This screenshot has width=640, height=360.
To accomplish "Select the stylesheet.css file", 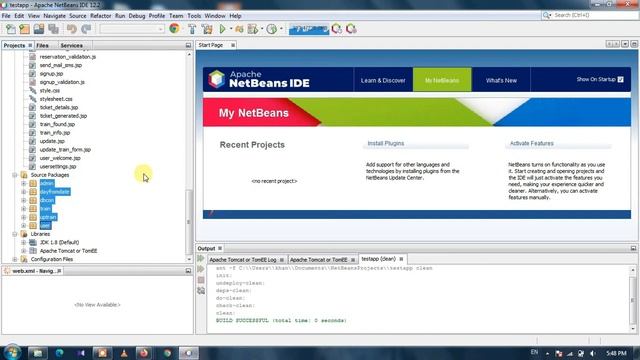I will tap(56, 99).
